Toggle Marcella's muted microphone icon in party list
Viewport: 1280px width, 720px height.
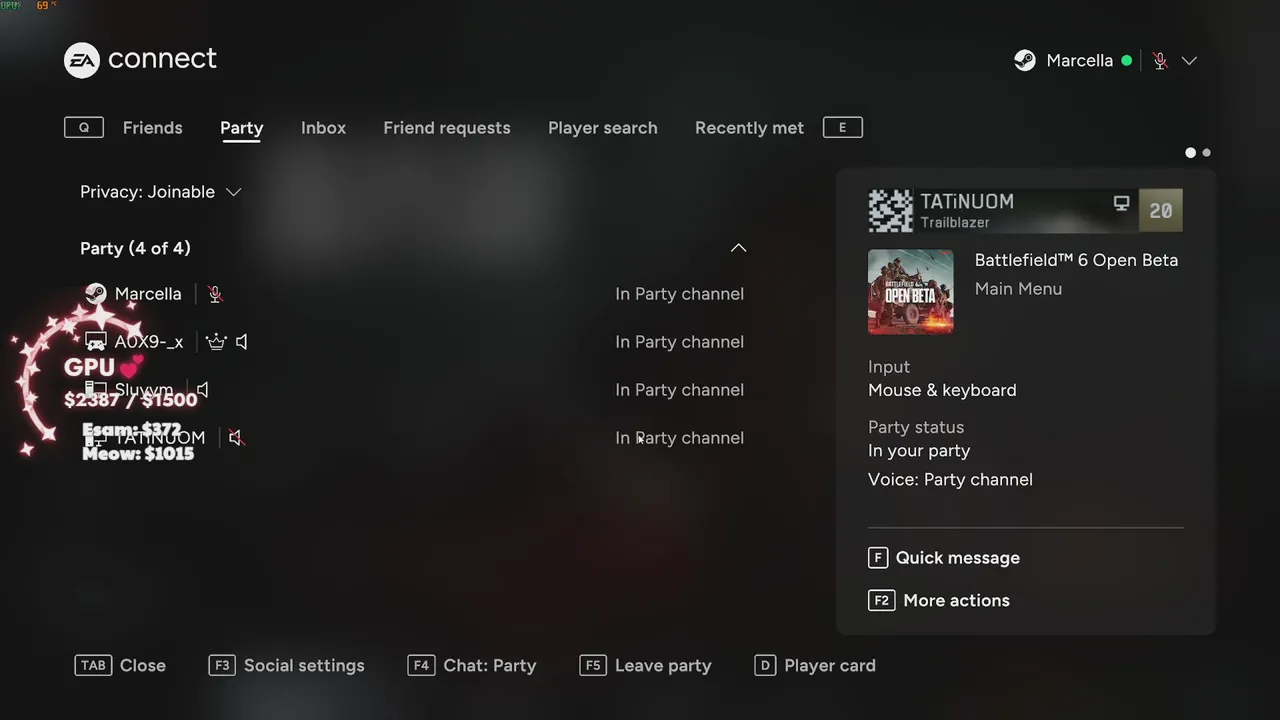pos(215,294)
